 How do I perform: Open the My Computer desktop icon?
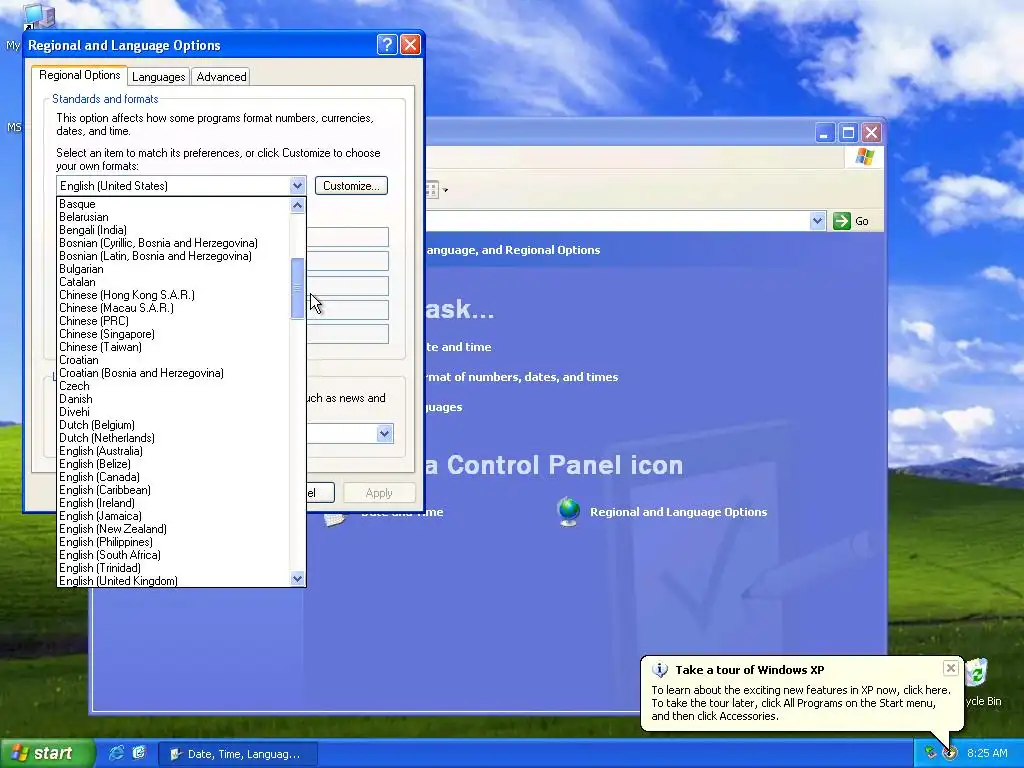point(38,16)
